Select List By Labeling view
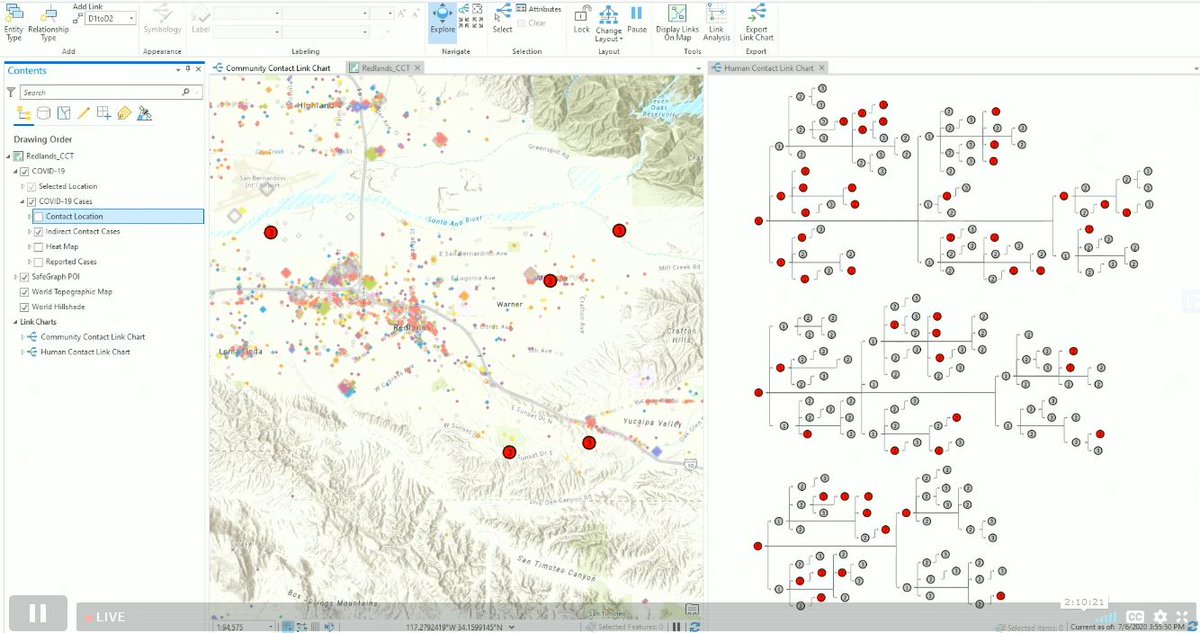1200x633 pixels. (124, 113)
